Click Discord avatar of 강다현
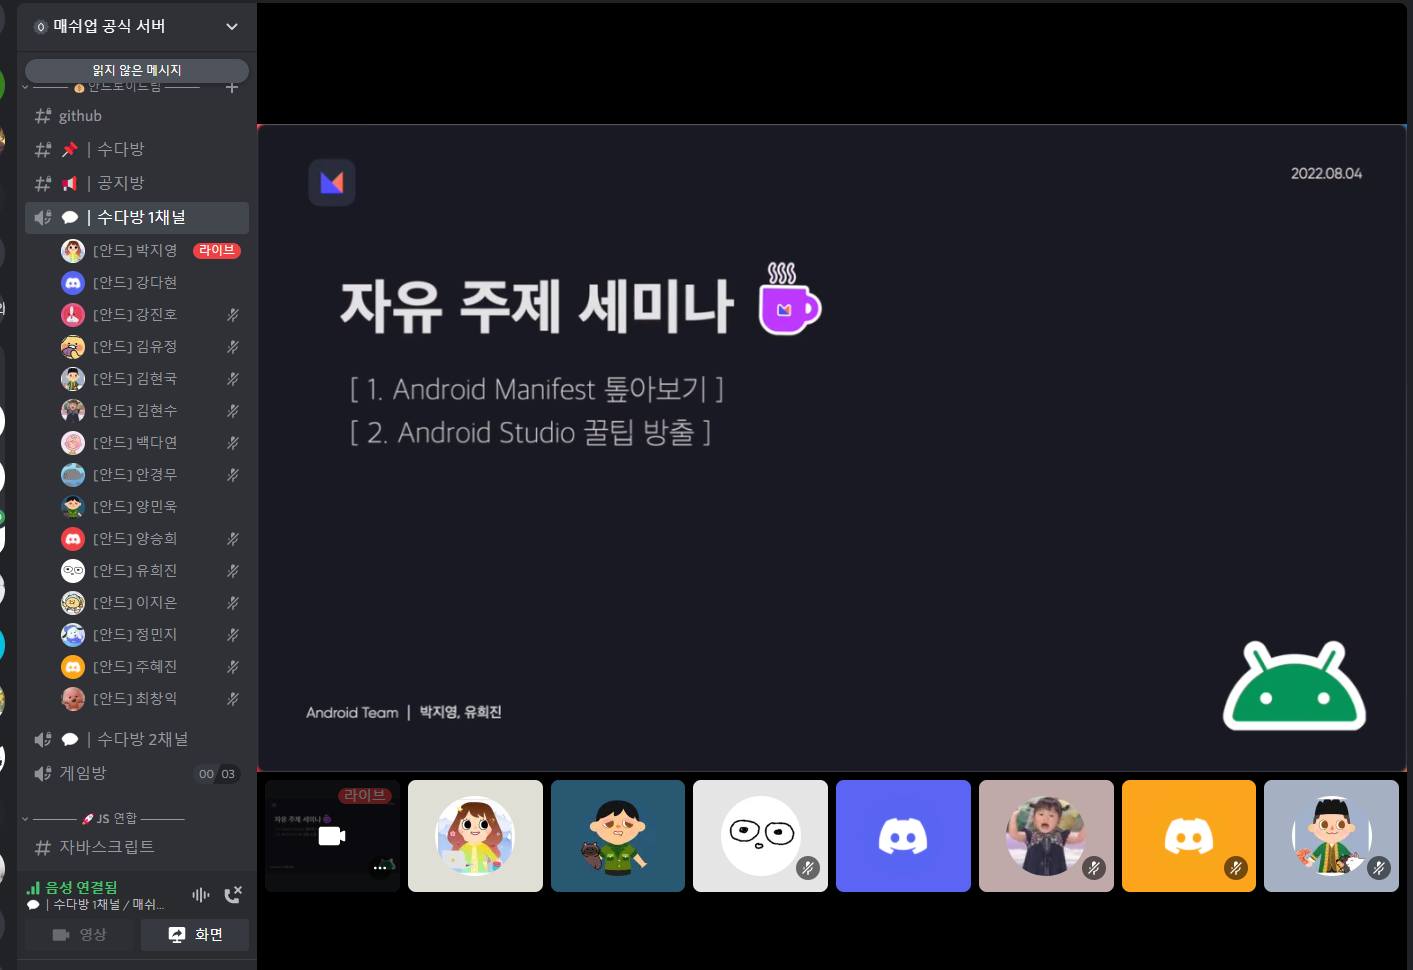Image resolution: width=1413 pixels, height=970 pixels. click(x=73, y=282)
